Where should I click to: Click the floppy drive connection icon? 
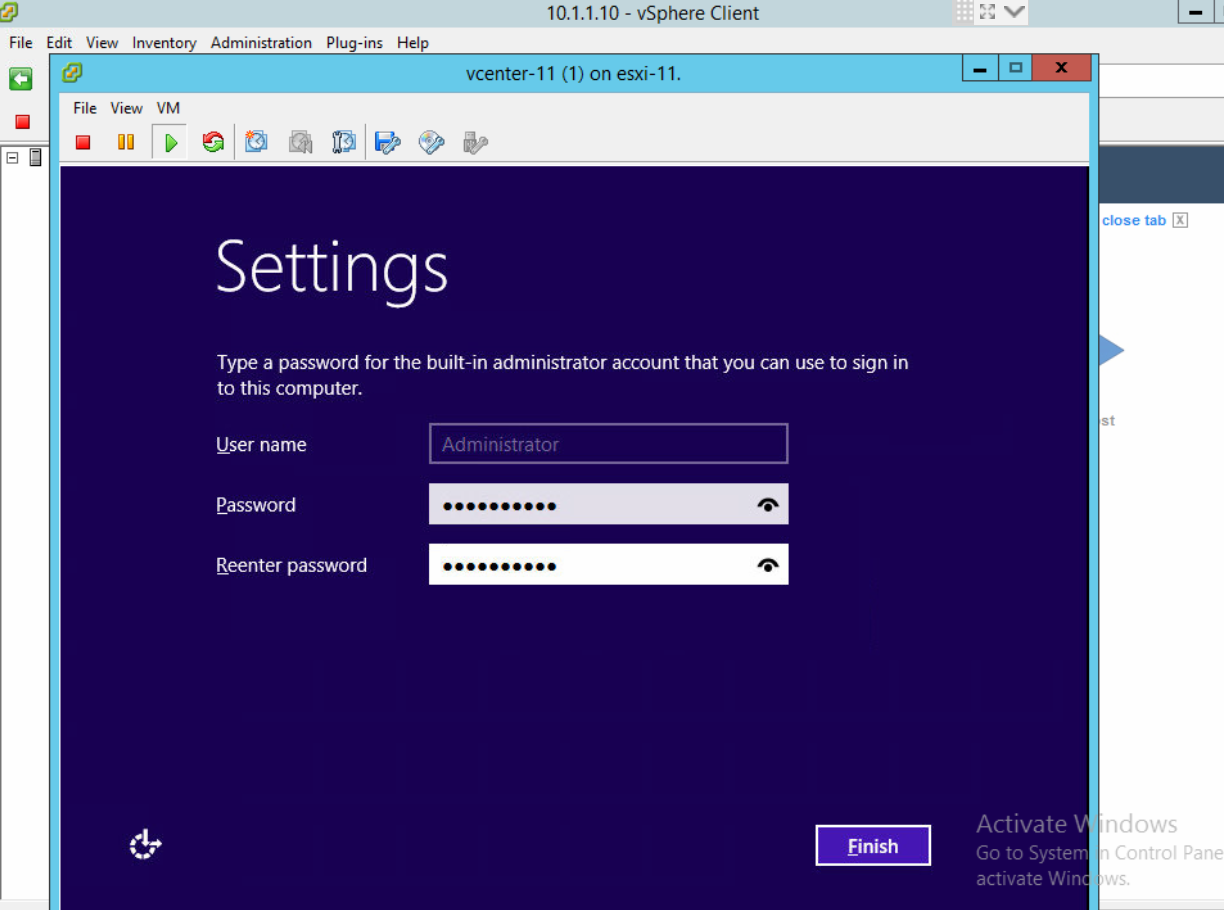point(387,143)
